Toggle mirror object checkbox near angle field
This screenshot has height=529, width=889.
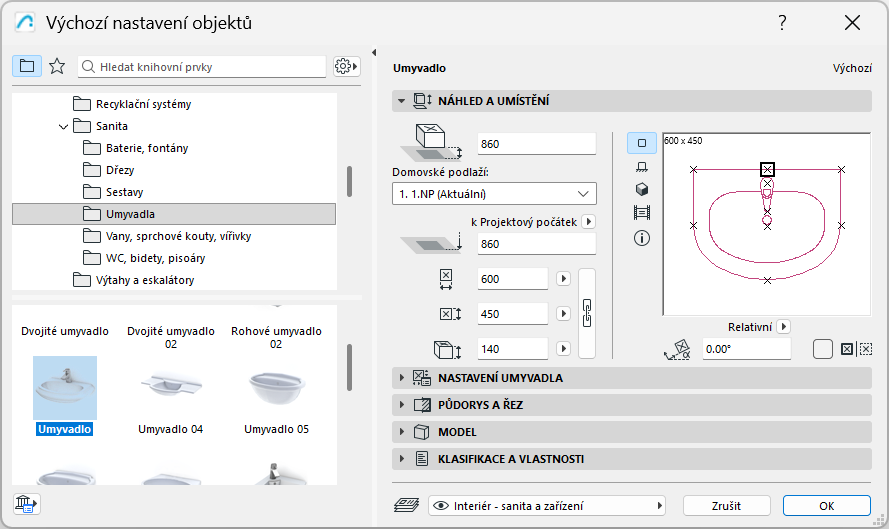pyautogui.click(x=823, y=349)
